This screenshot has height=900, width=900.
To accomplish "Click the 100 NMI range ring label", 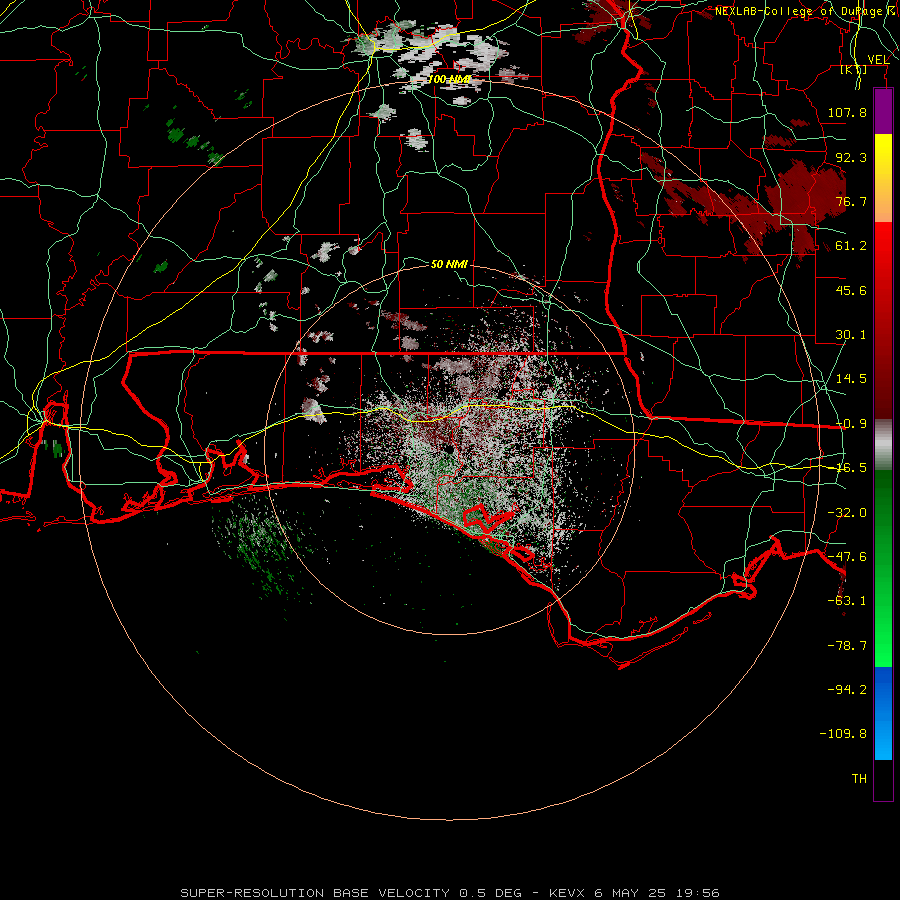I will coord(450,79).
